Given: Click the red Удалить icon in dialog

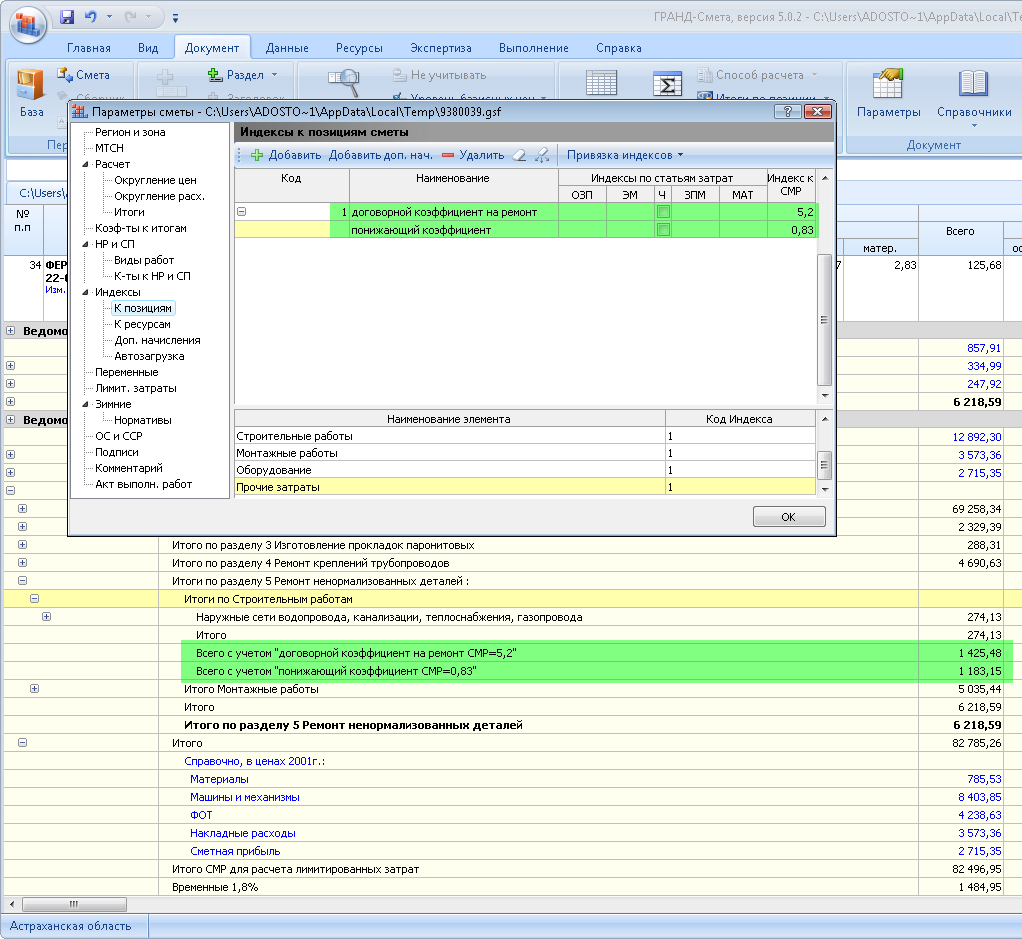Looking at the screenshot, I should pyautogui.click(x=448, y=155).
